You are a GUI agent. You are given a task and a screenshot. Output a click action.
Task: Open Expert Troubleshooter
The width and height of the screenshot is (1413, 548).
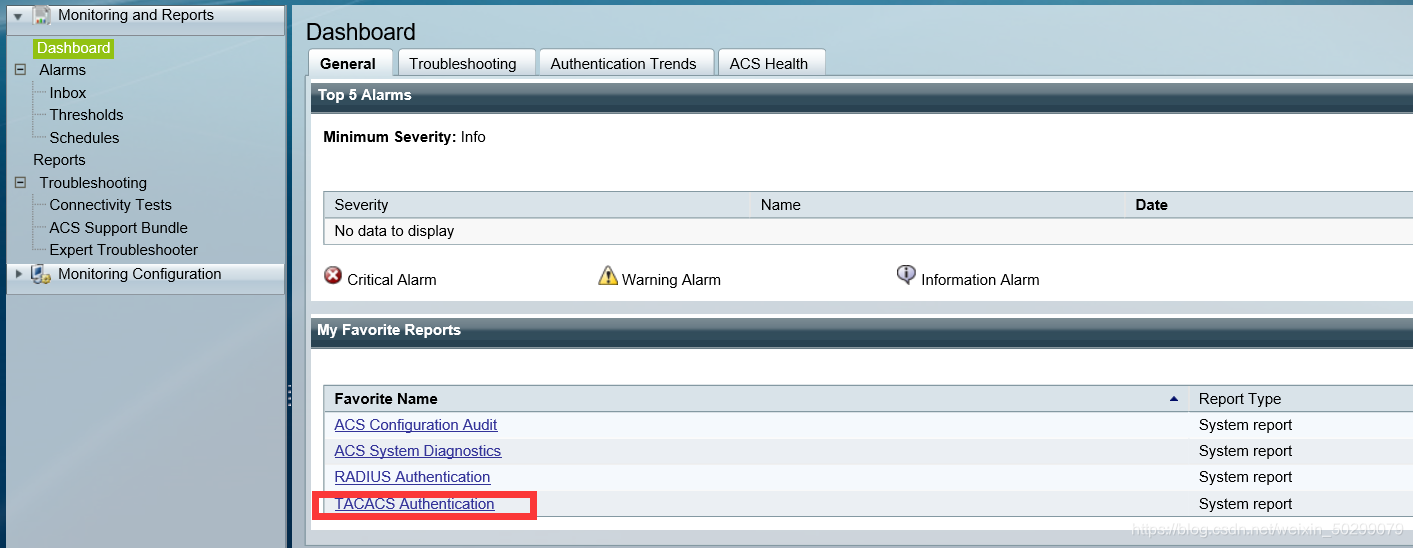click(x=123, y=250)
